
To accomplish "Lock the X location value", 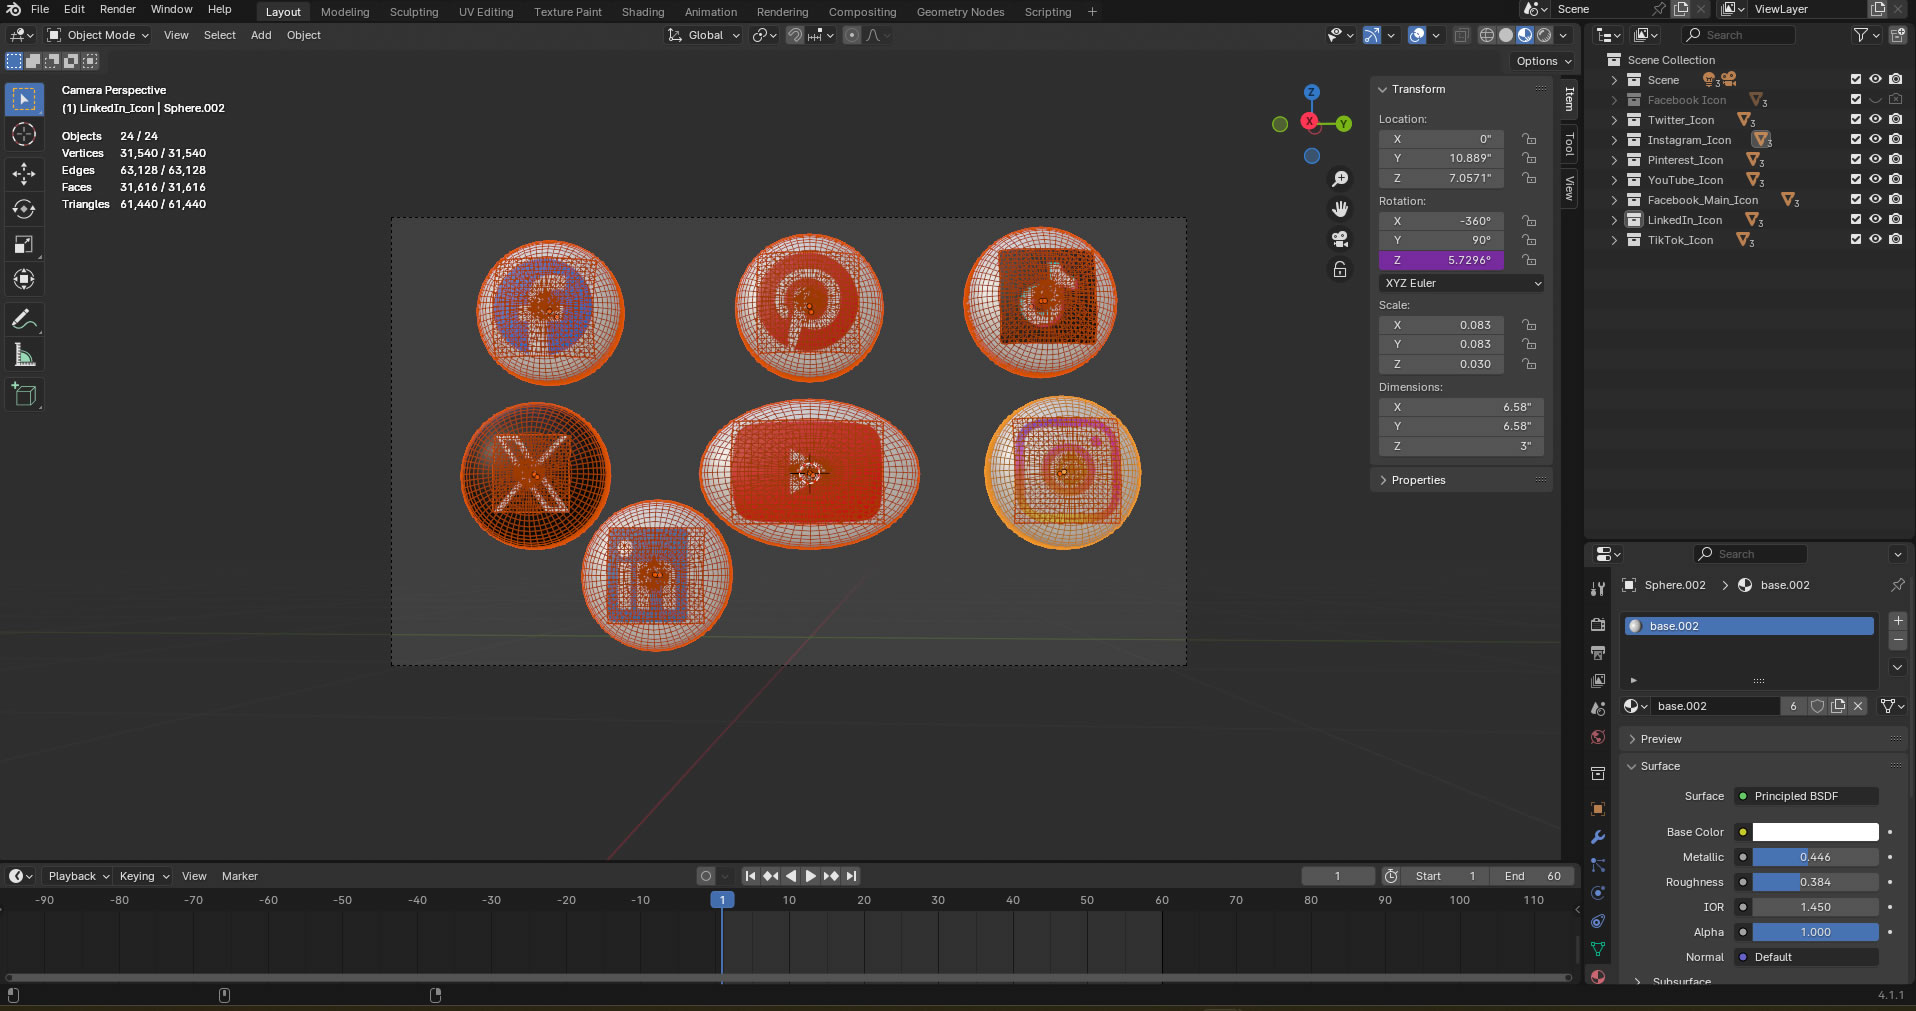I will click(x=1529, y=139).
